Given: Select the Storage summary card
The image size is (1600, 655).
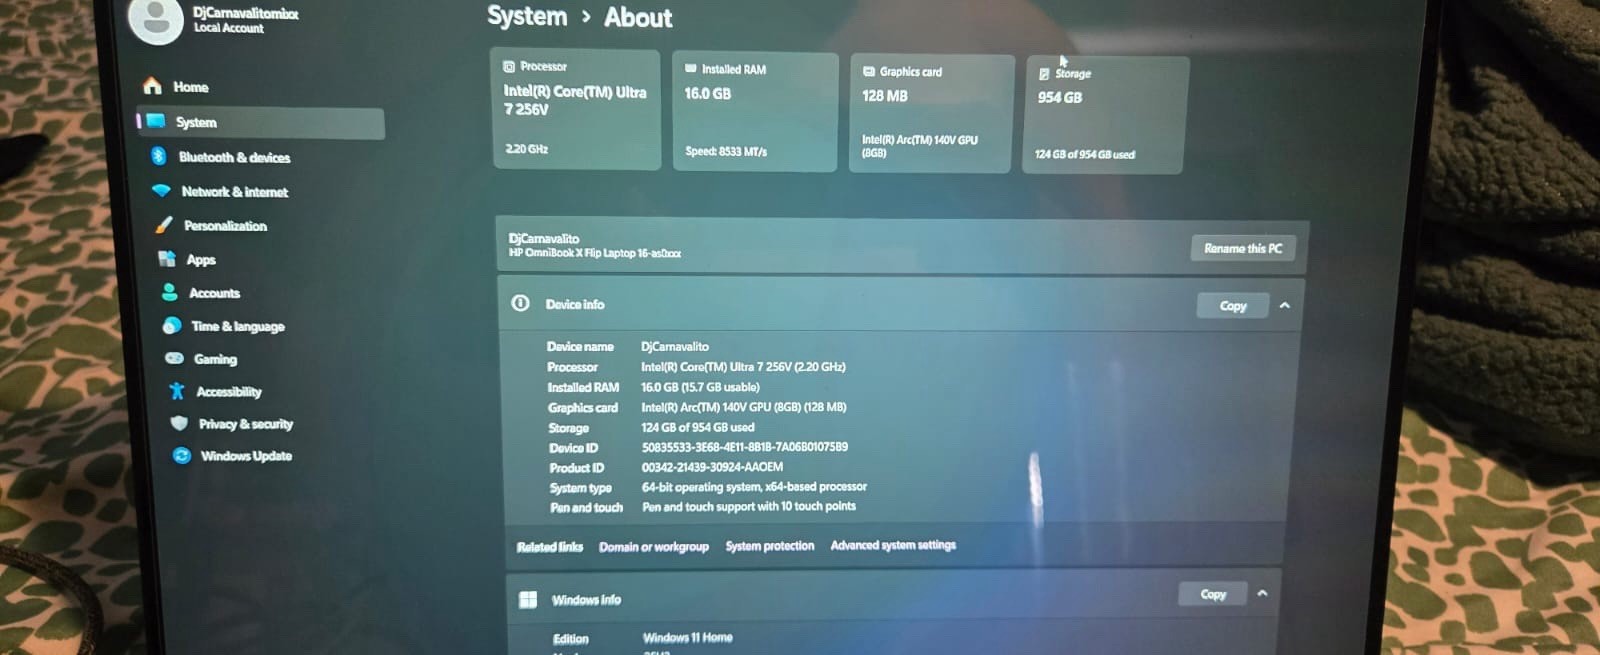Looking at the screenshot, I should coord(1105,115).
